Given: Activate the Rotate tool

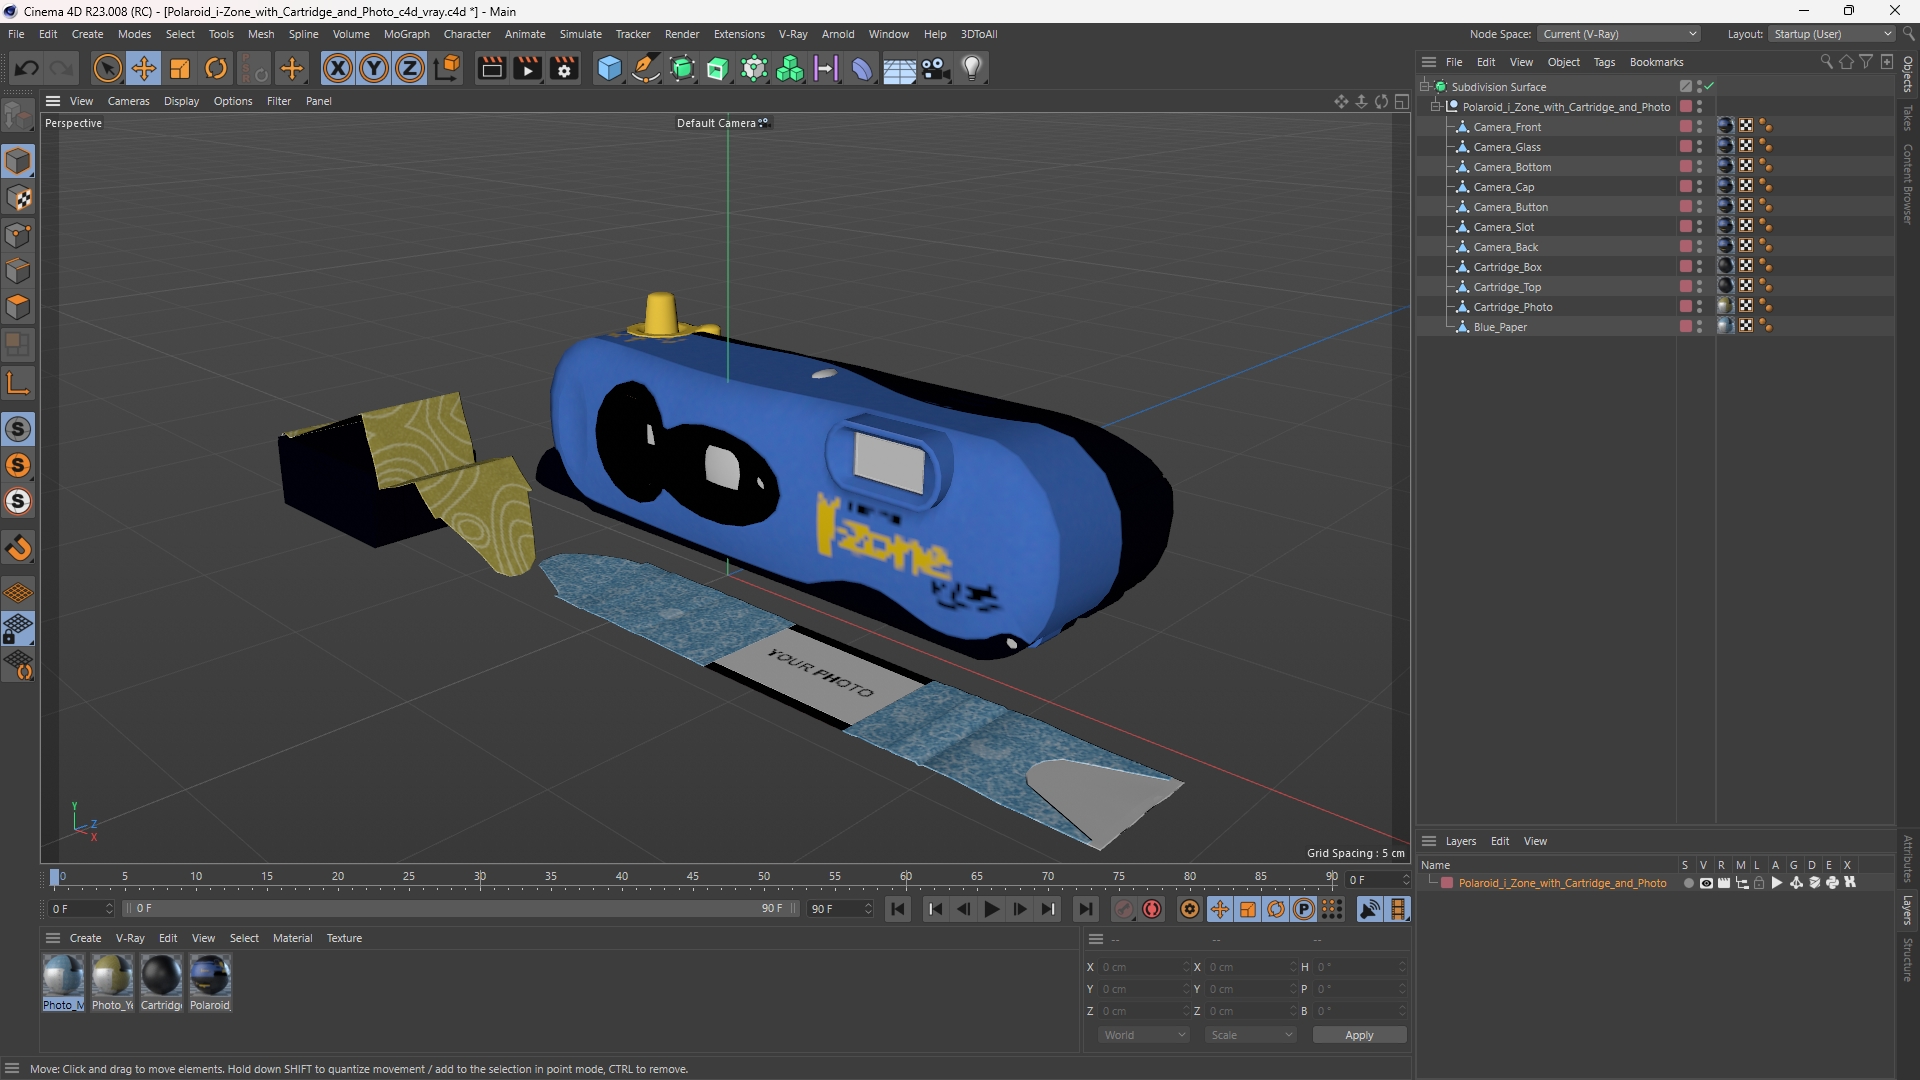Looking at the screenshot, I should (x=216, y=68).
